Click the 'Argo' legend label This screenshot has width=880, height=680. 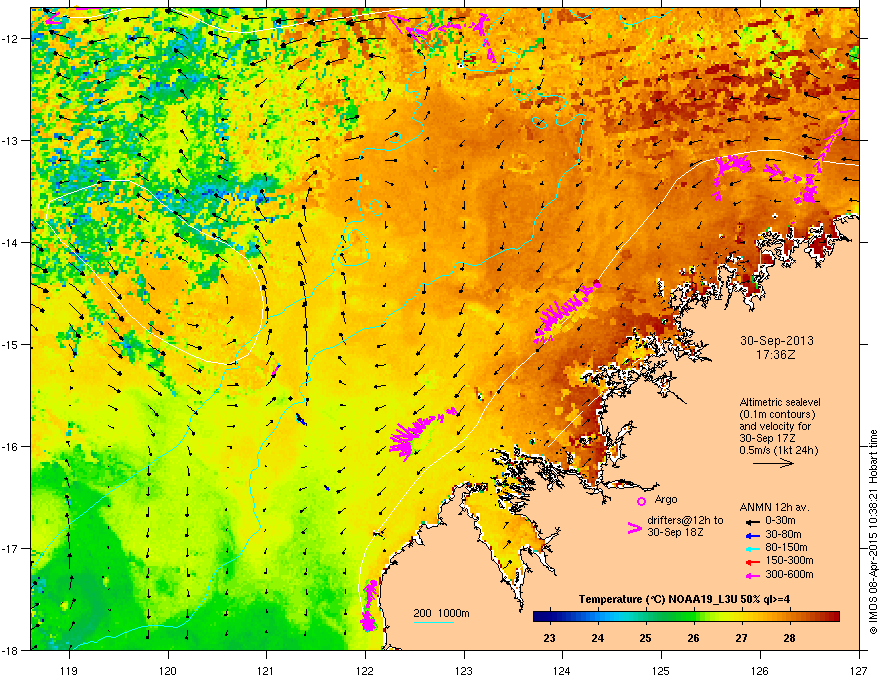pos(666,500)
